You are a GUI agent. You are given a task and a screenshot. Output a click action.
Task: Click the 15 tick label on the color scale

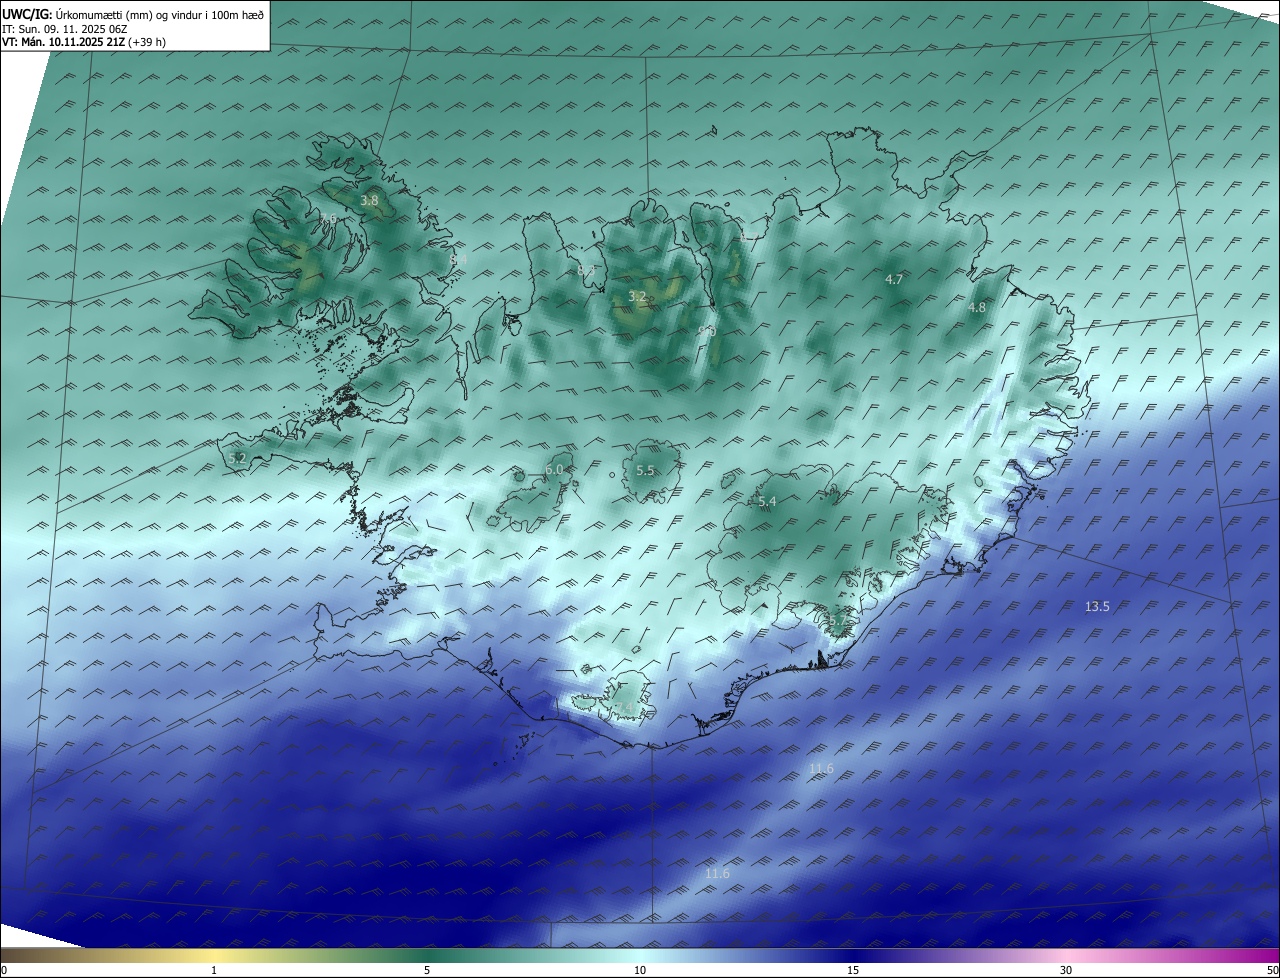pos(853,970)
